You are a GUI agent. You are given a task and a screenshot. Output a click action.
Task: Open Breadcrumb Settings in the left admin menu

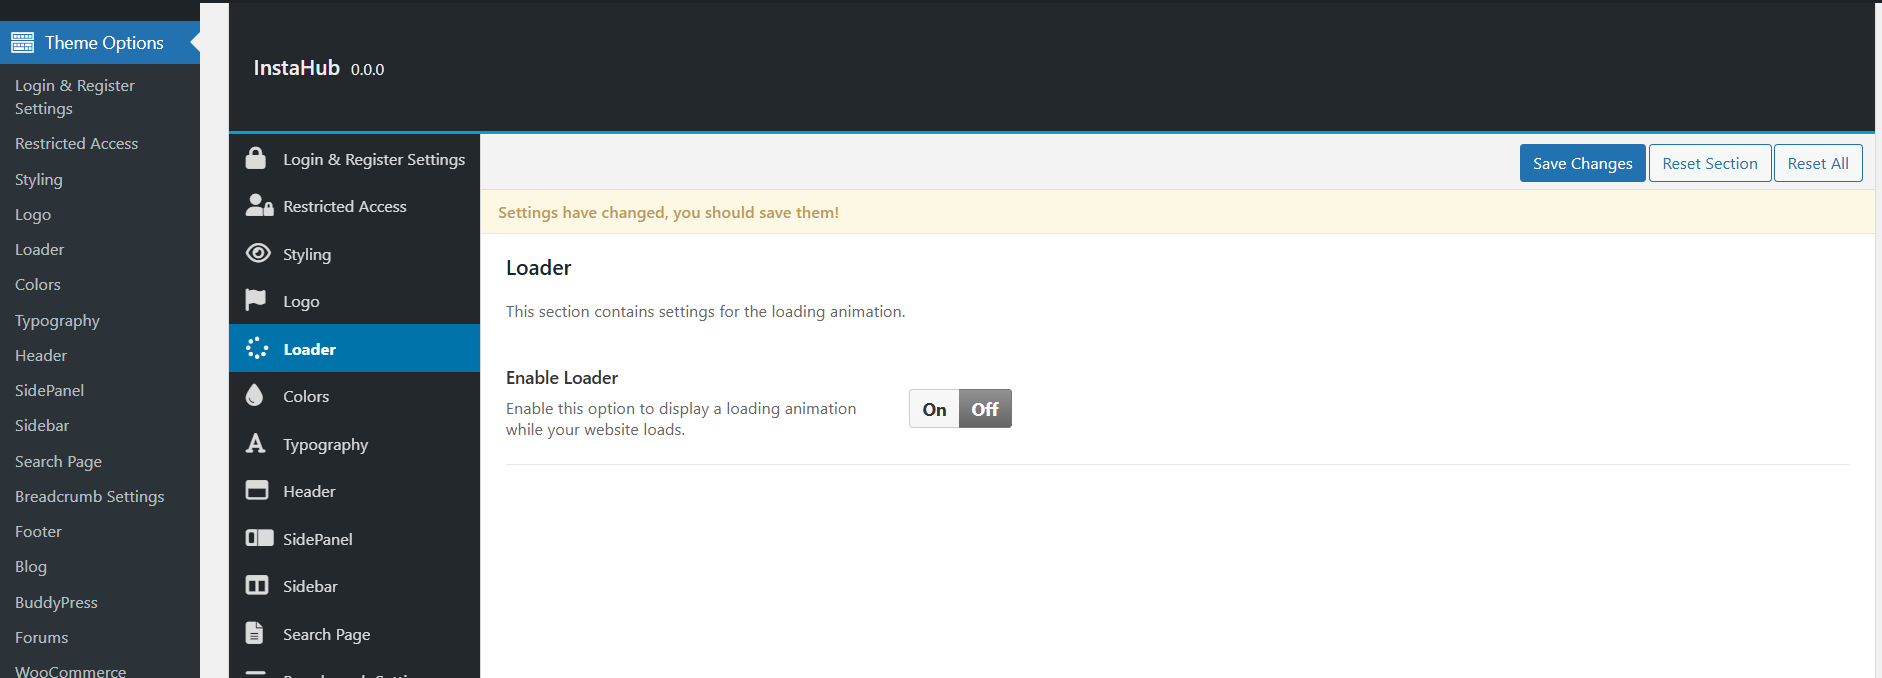click(x=89, y=497)
